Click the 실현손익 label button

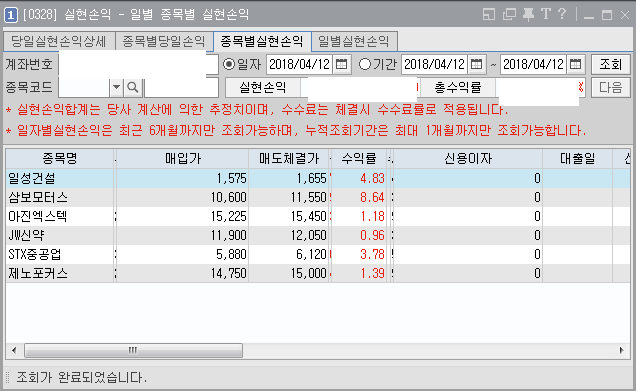262,87
